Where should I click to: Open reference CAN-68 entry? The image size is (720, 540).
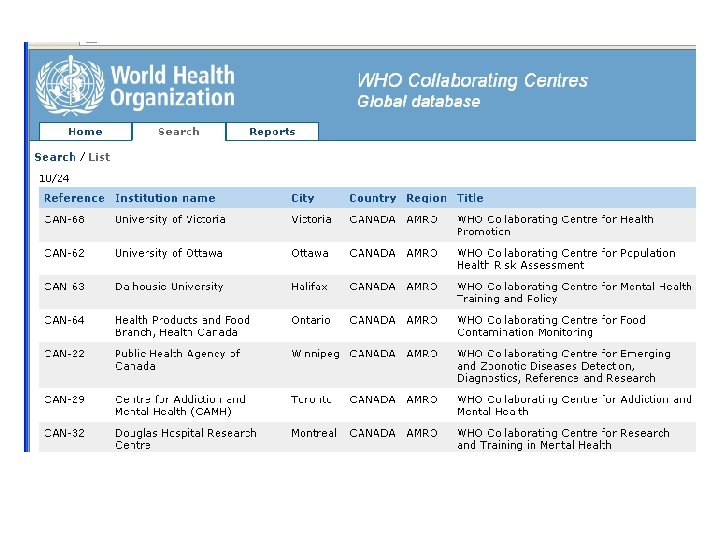tap(64, 219)
